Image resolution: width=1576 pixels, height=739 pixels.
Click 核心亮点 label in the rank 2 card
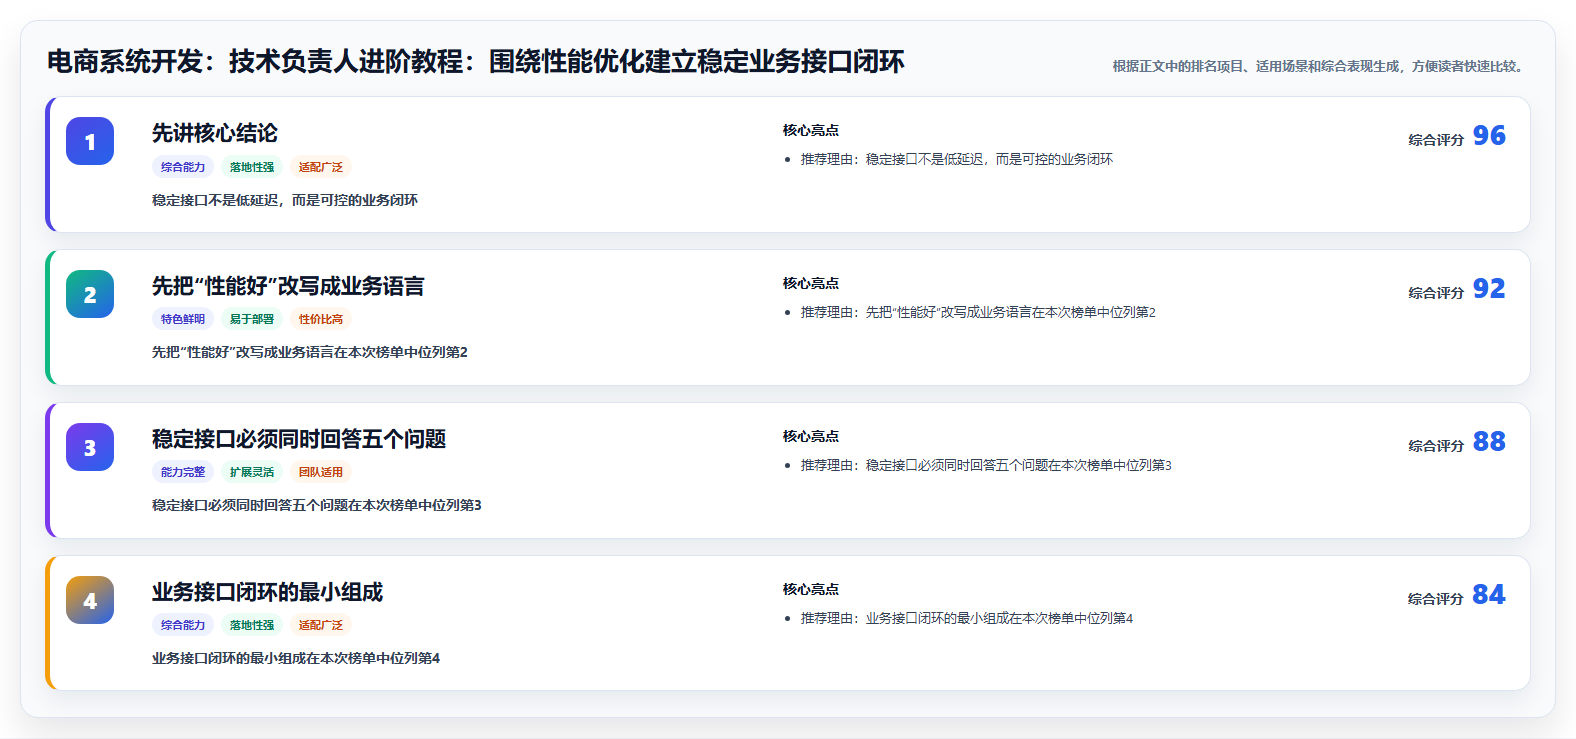tap(811, 283)
